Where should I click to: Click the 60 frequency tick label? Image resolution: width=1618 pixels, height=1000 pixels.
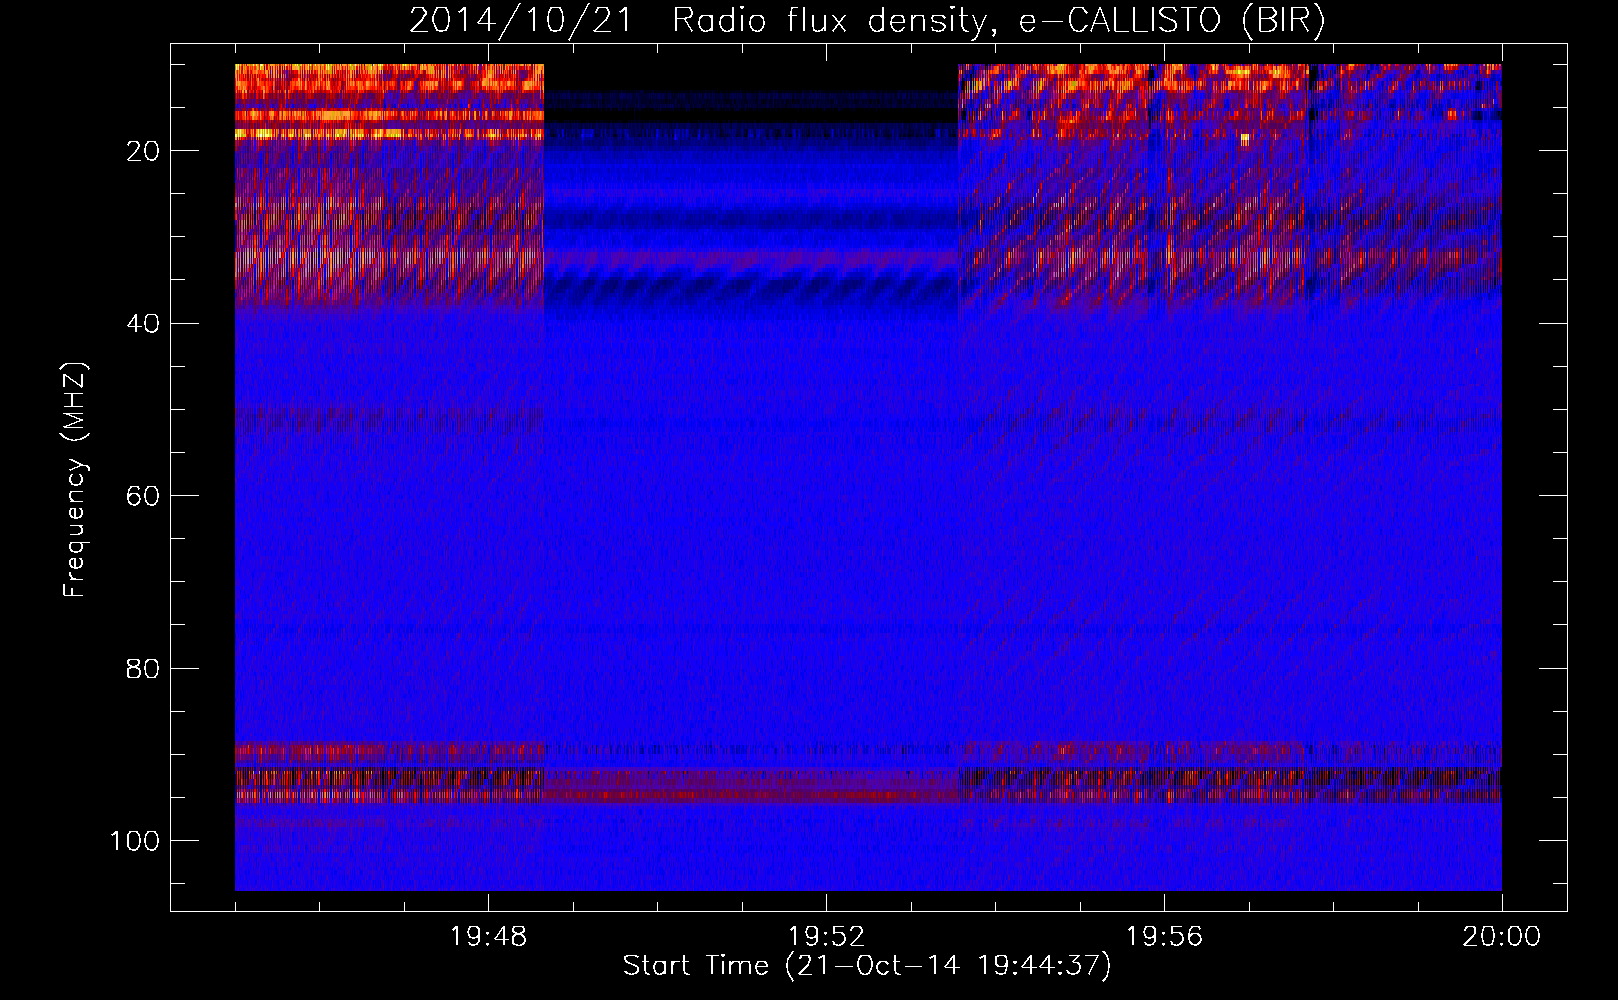143,496
